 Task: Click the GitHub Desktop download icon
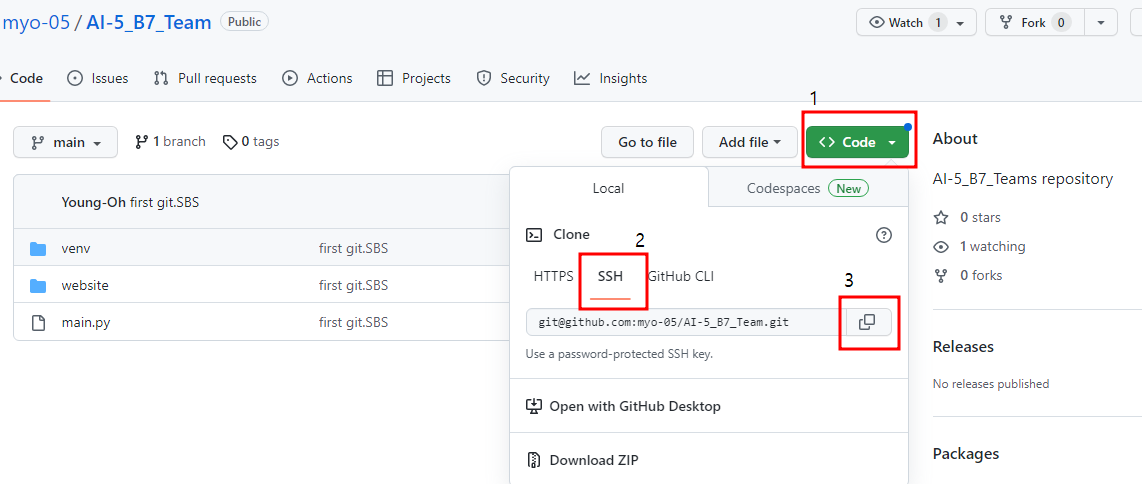pyautogui.click(x=534, y=406)
